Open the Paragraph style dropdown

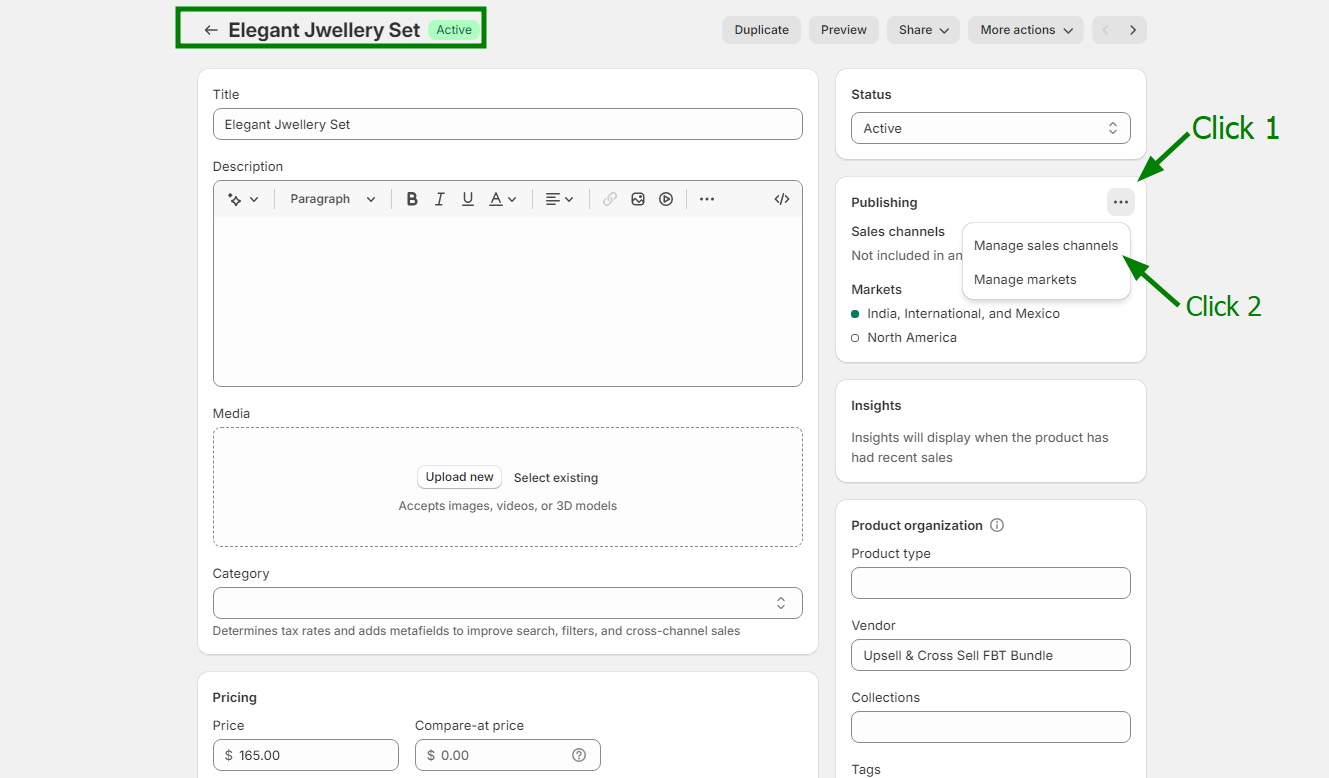click(332, 199)
